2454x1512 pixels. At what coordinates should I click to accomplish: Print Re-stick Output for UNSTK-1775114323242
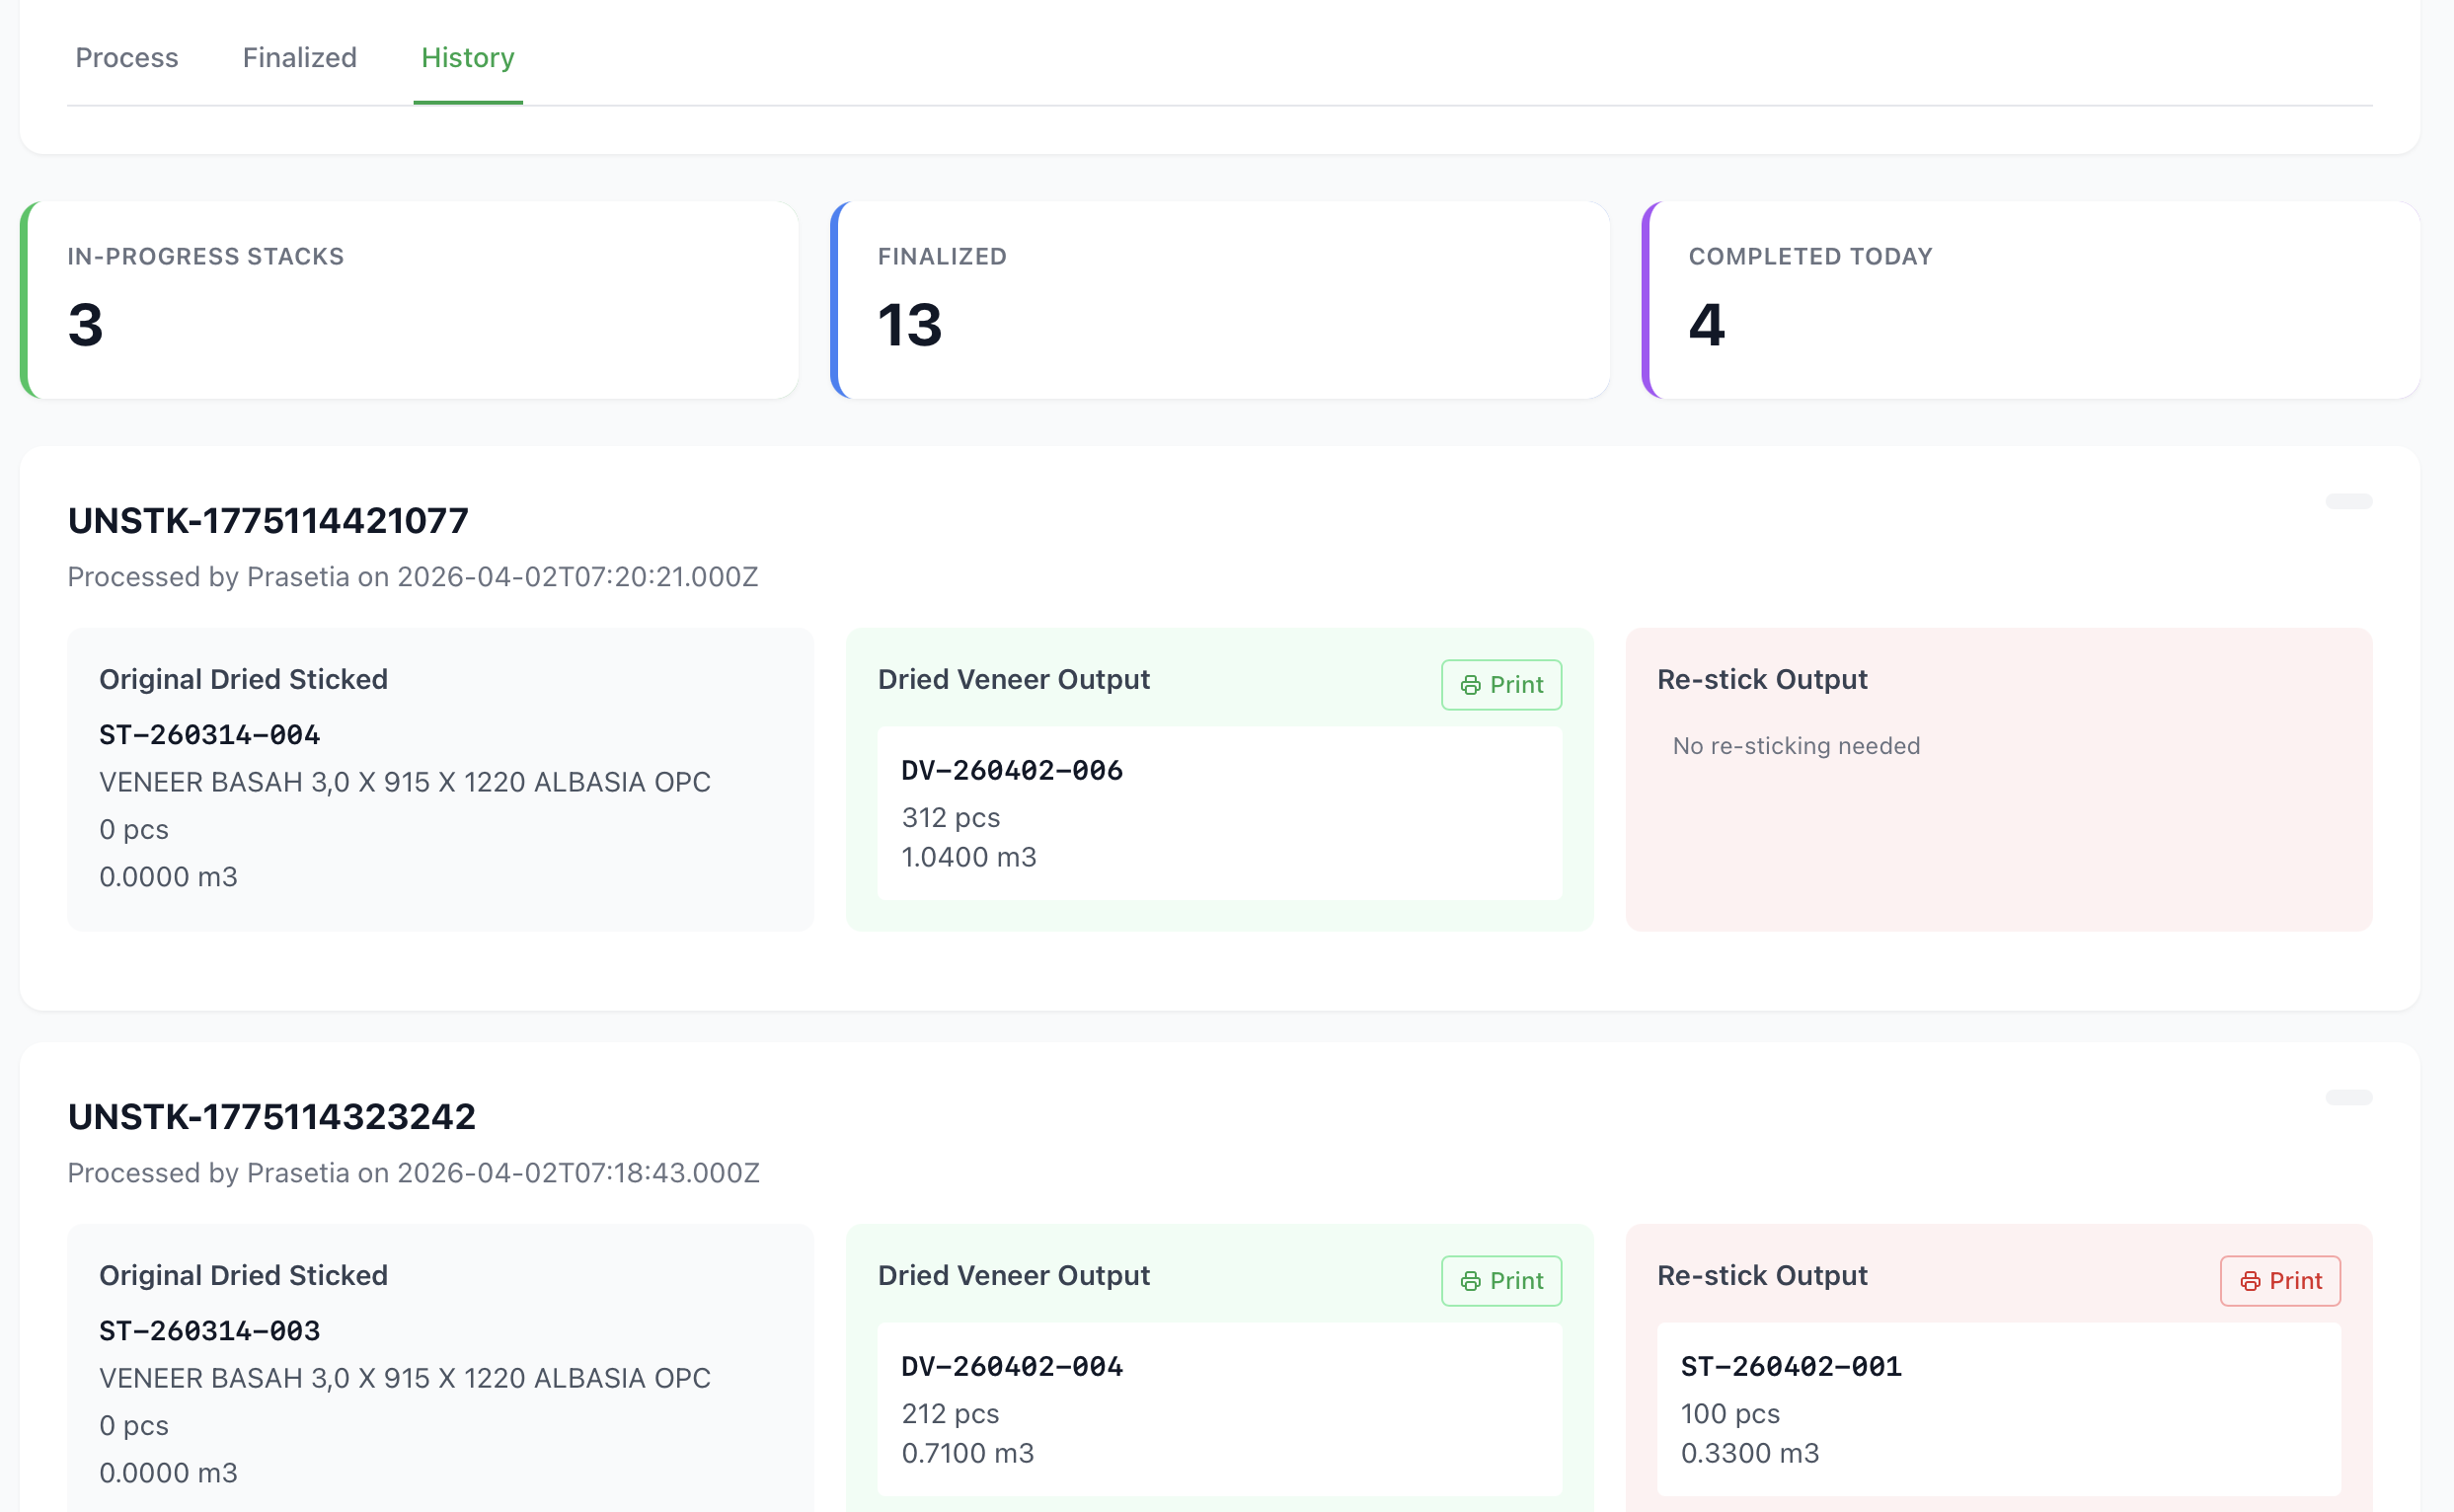click(x=2280, y=1281)
